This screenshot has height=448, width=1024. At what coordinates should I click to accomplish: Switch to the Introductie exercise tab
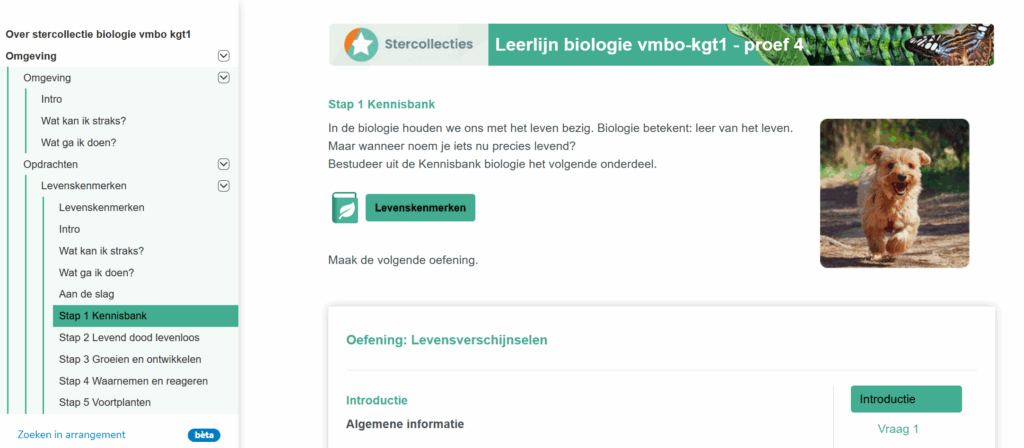point(905,399)
